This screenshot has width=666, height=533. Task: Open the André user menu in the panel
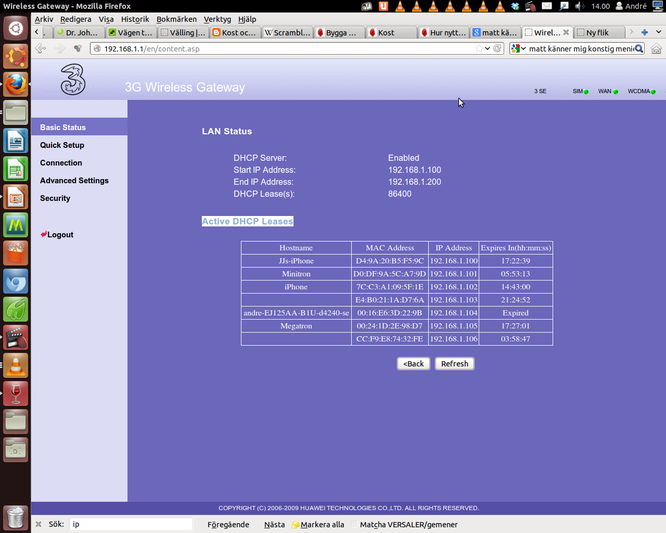tap(631, 6)
